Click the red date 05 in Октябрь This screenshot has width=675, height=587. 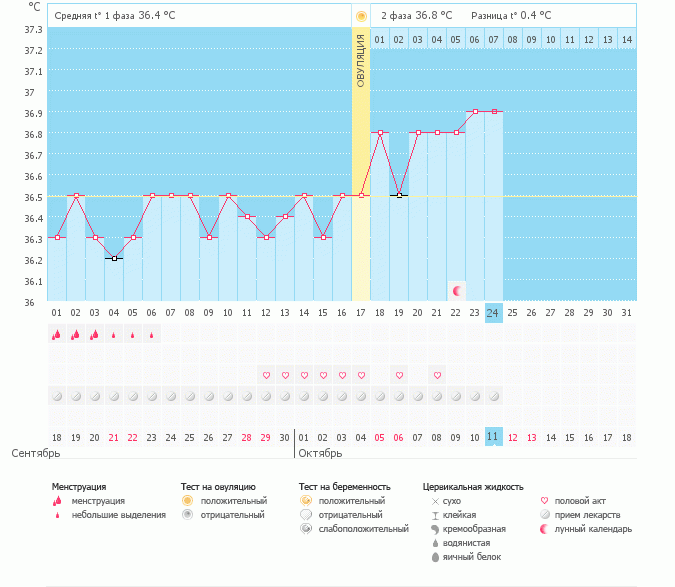[x=379, y=438]
